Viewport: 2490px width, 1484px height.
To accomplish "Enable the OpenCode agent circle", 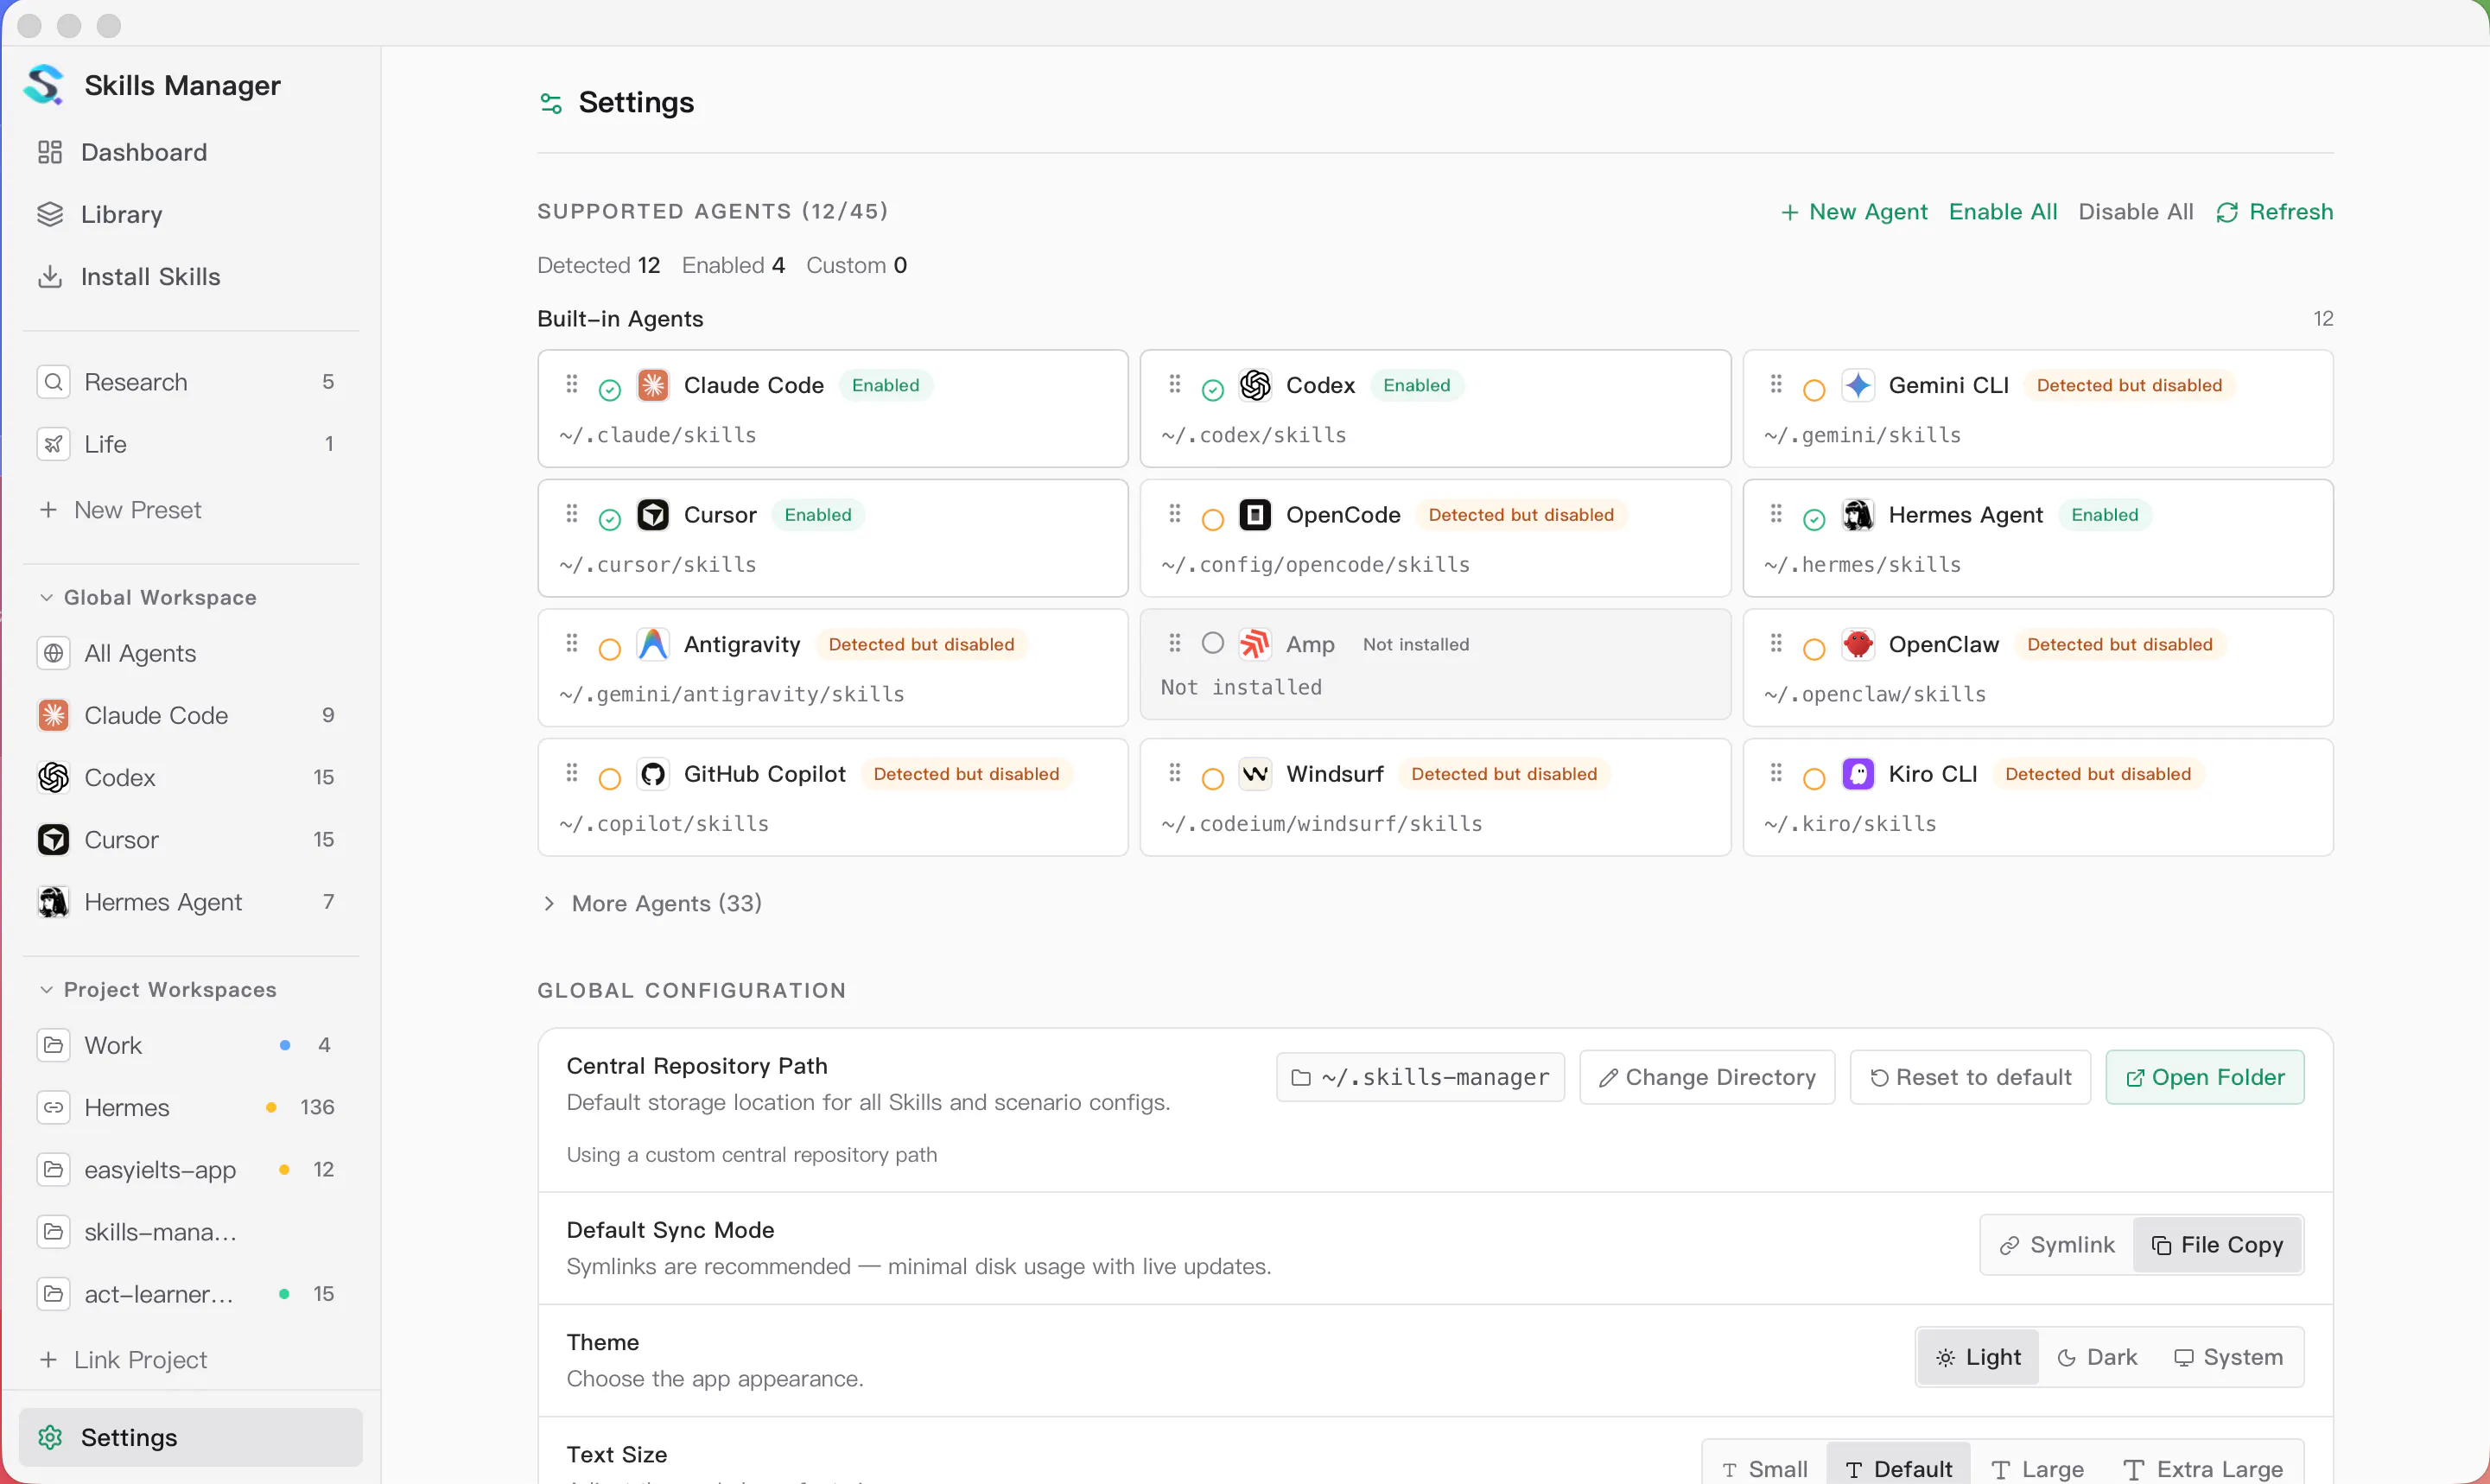I will point(1213,520).
